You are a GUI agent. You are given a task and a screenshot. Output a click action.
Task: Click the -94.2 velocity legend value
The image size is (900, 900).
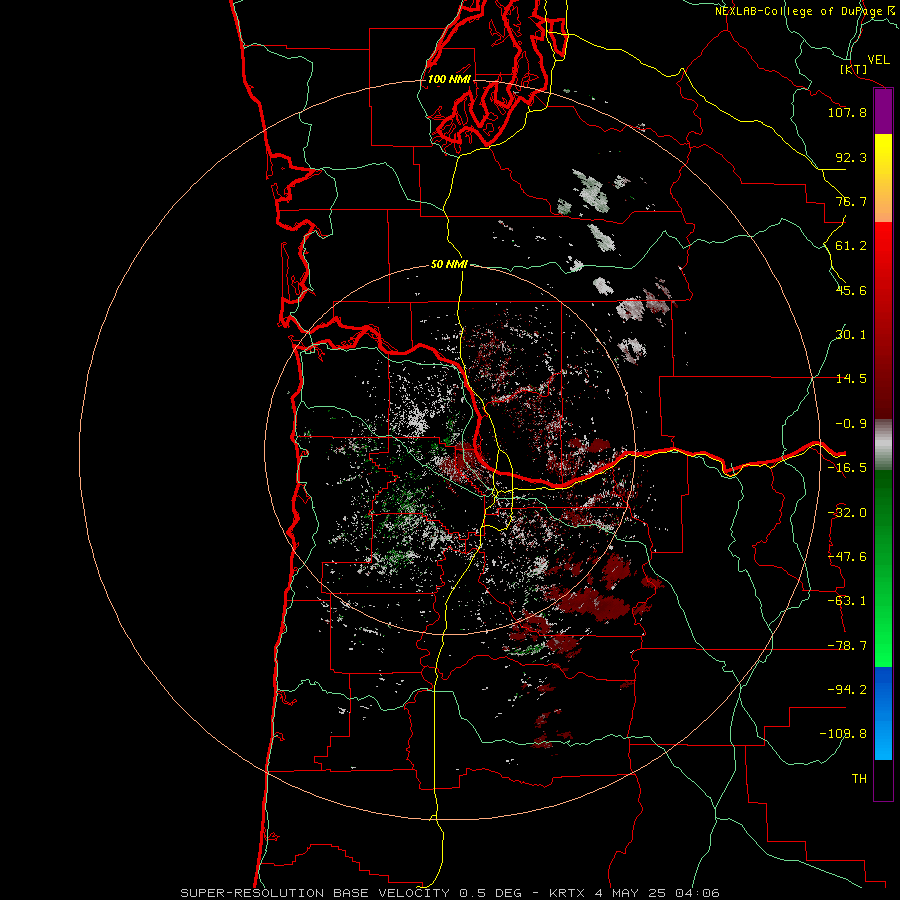click(847, 689)
